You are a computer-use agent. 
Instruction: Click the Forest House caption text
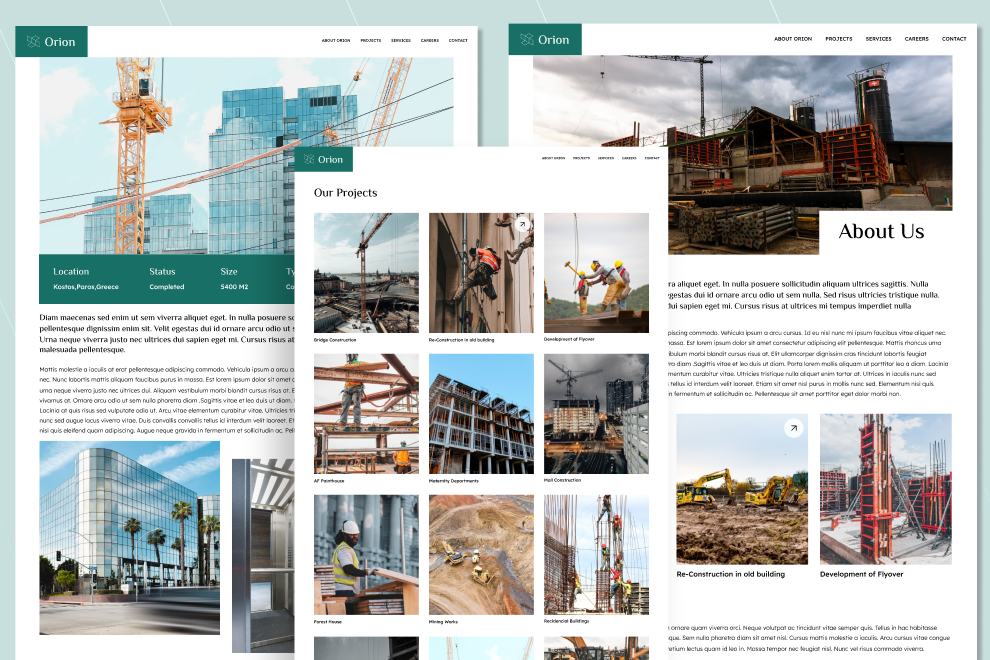point(328,621)
